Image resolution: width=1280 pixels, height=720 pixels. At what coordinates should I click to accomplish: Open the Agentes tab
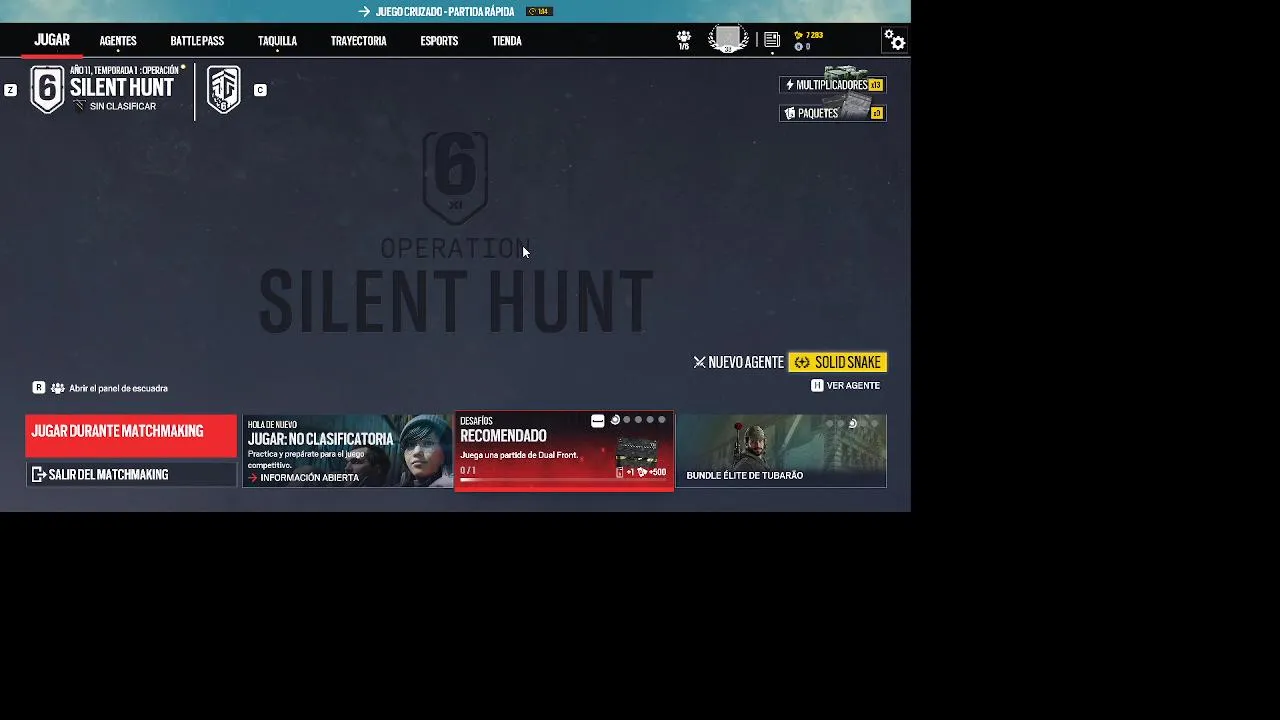(118, 41)
